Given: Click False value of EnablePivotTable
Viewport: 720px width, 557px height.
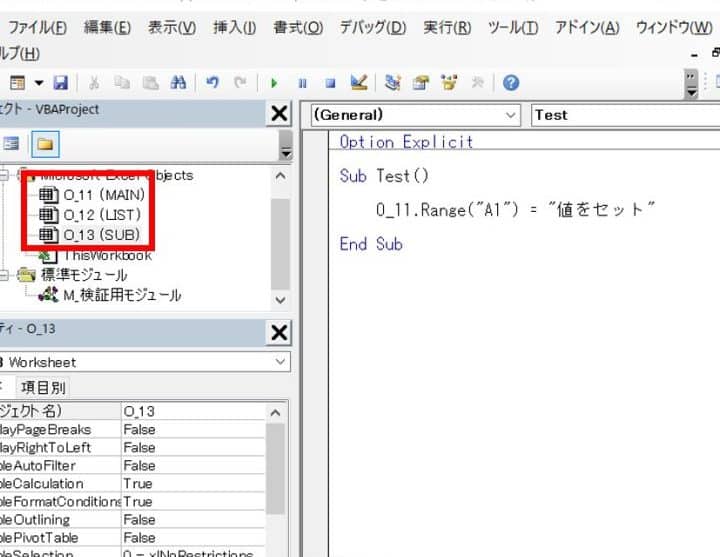Looking at the screenshot, I should point(193,537).
